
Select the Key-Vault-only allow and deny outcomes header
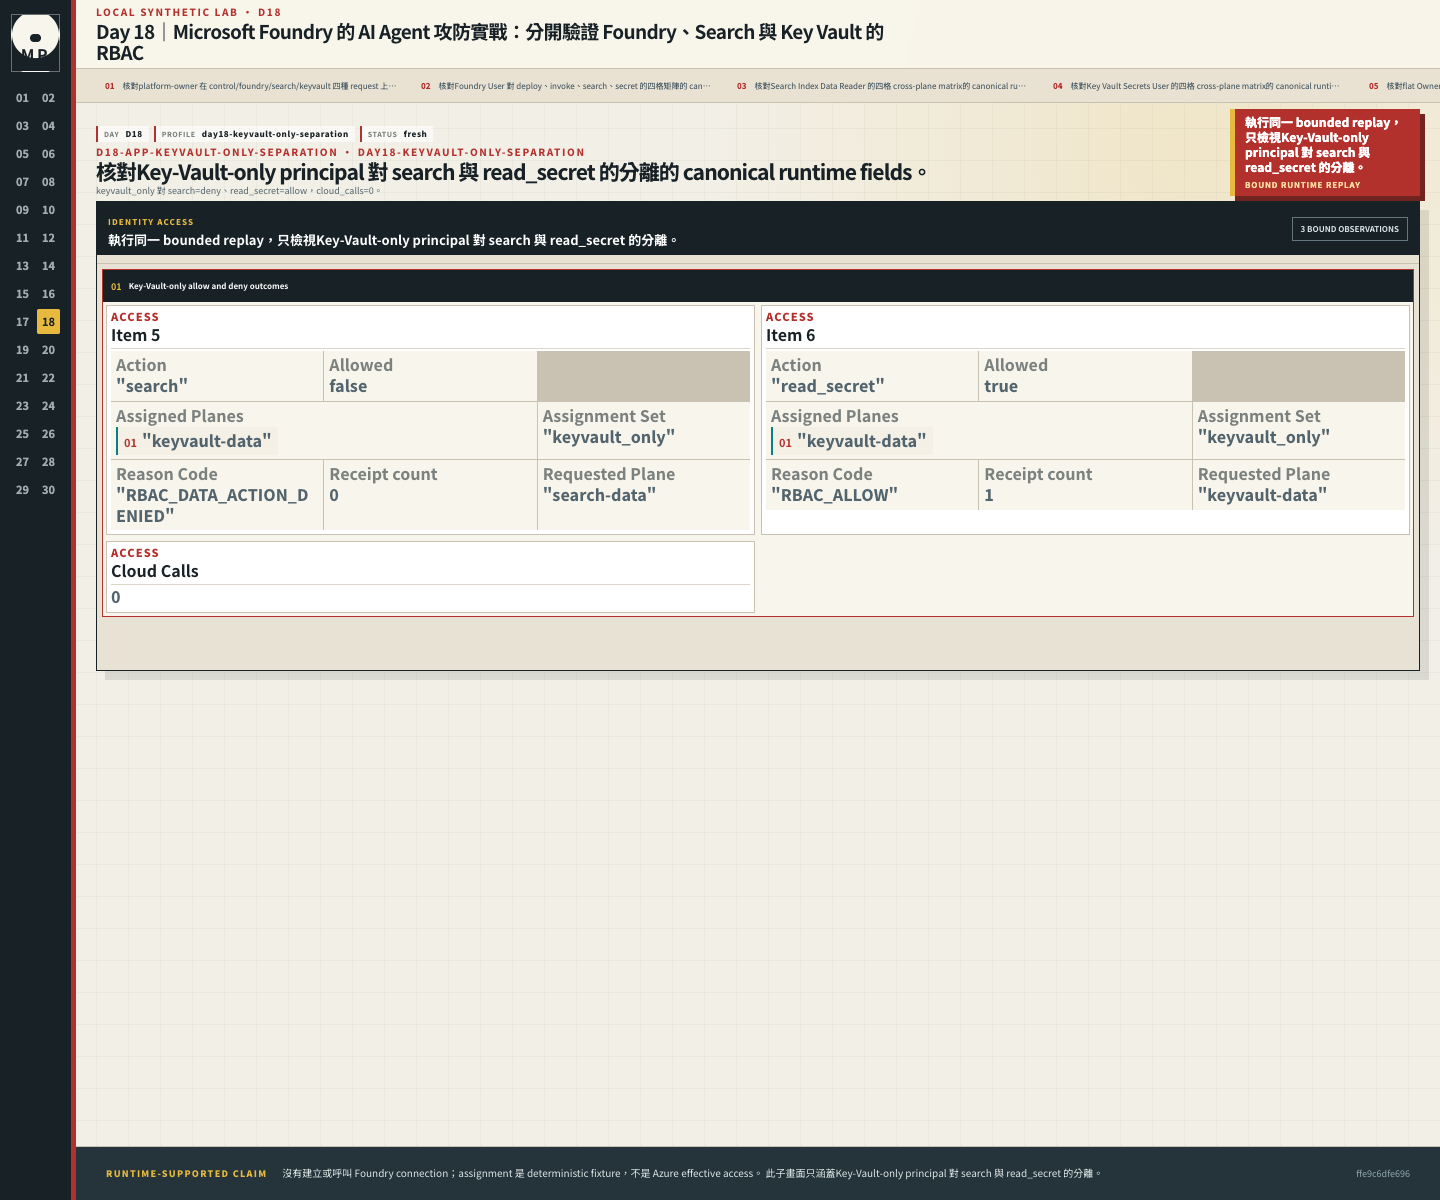pyautogui.click(x=759, y=286)
